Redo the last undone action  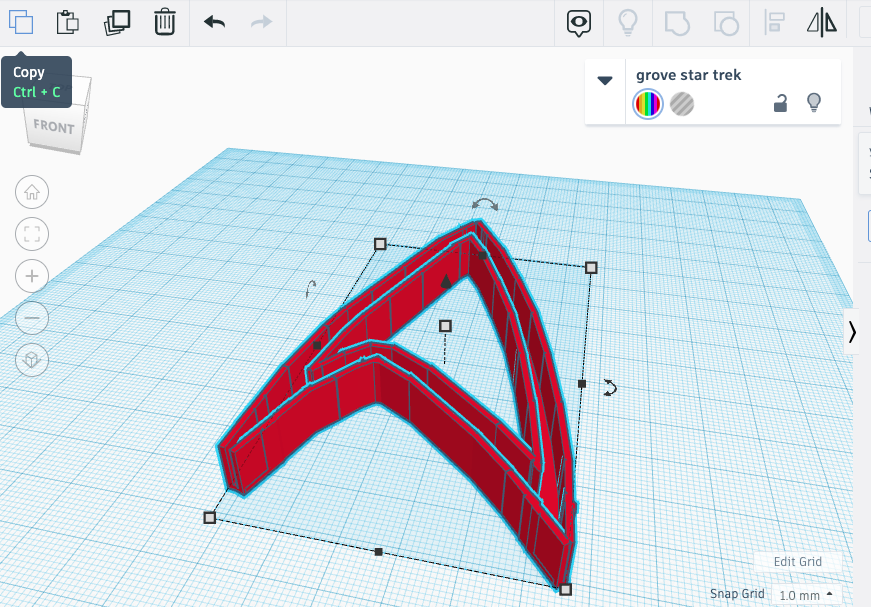(x=262, y=22)
